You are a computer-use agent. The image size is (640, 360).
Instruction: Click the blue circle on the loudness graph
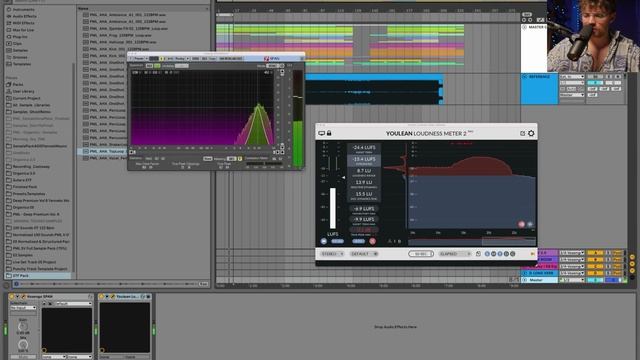pos(530,224)
